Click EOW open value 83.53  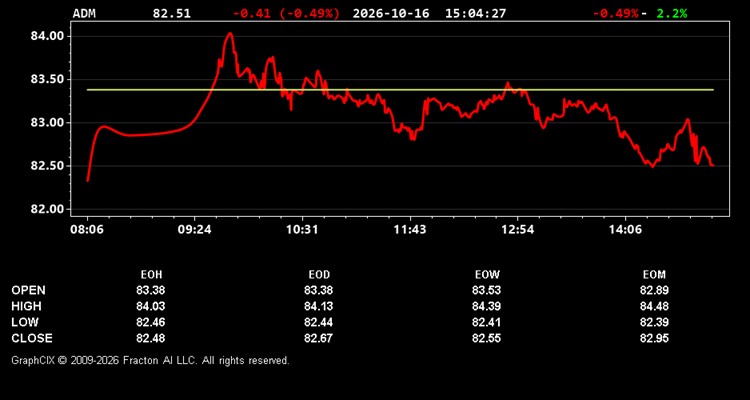click(x=486, y=290)
